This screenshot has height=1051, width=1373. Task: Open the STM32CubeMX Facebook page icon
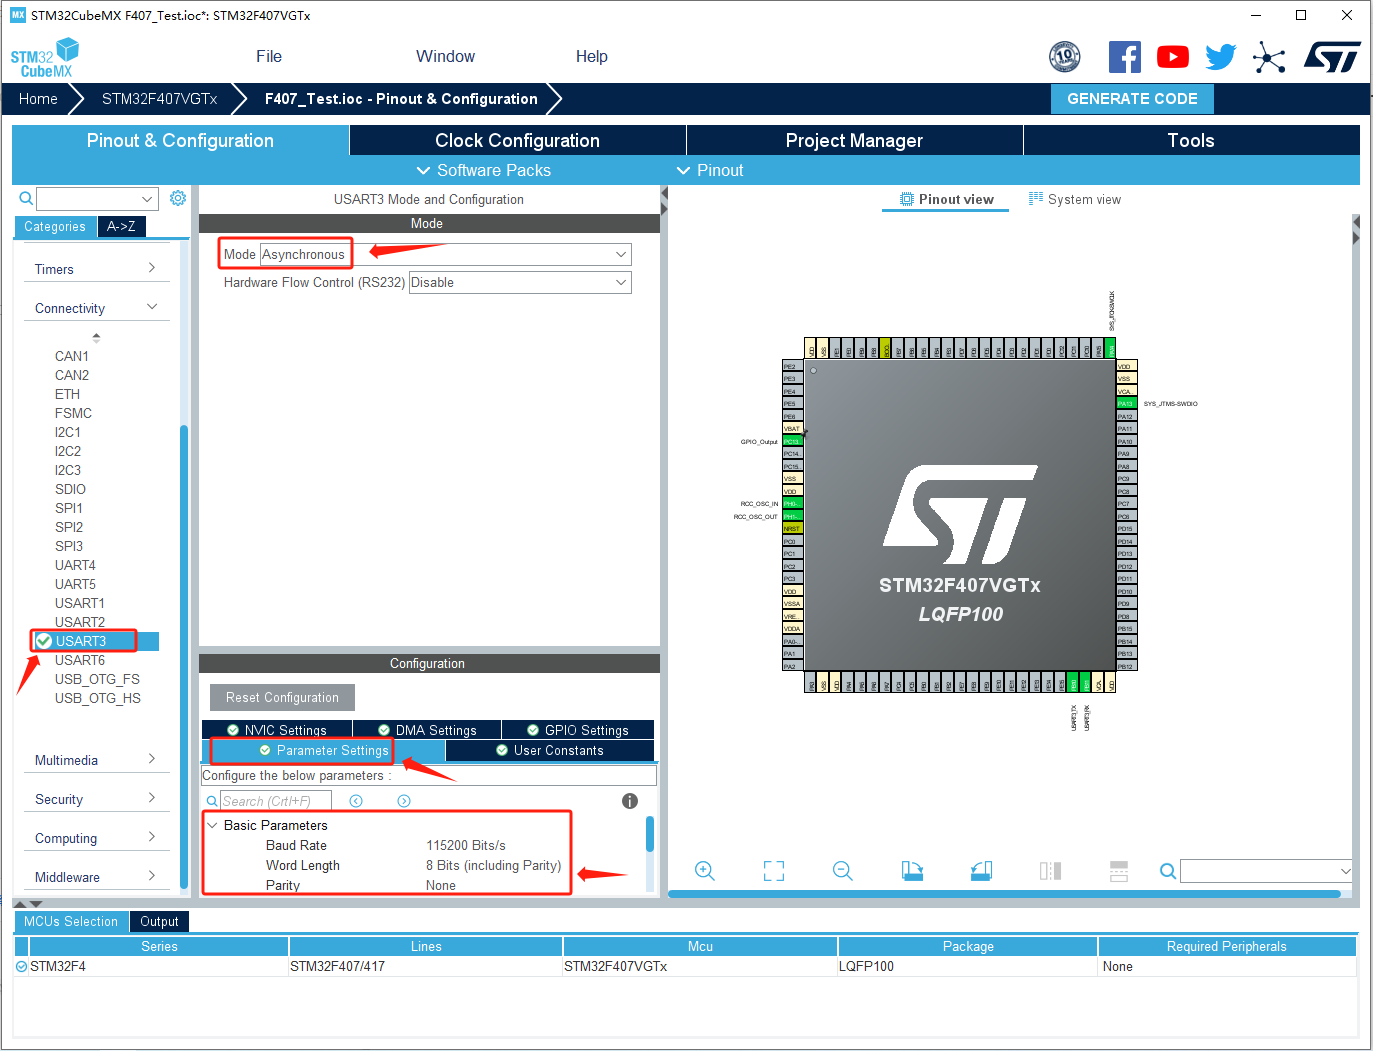point(1124,57)
